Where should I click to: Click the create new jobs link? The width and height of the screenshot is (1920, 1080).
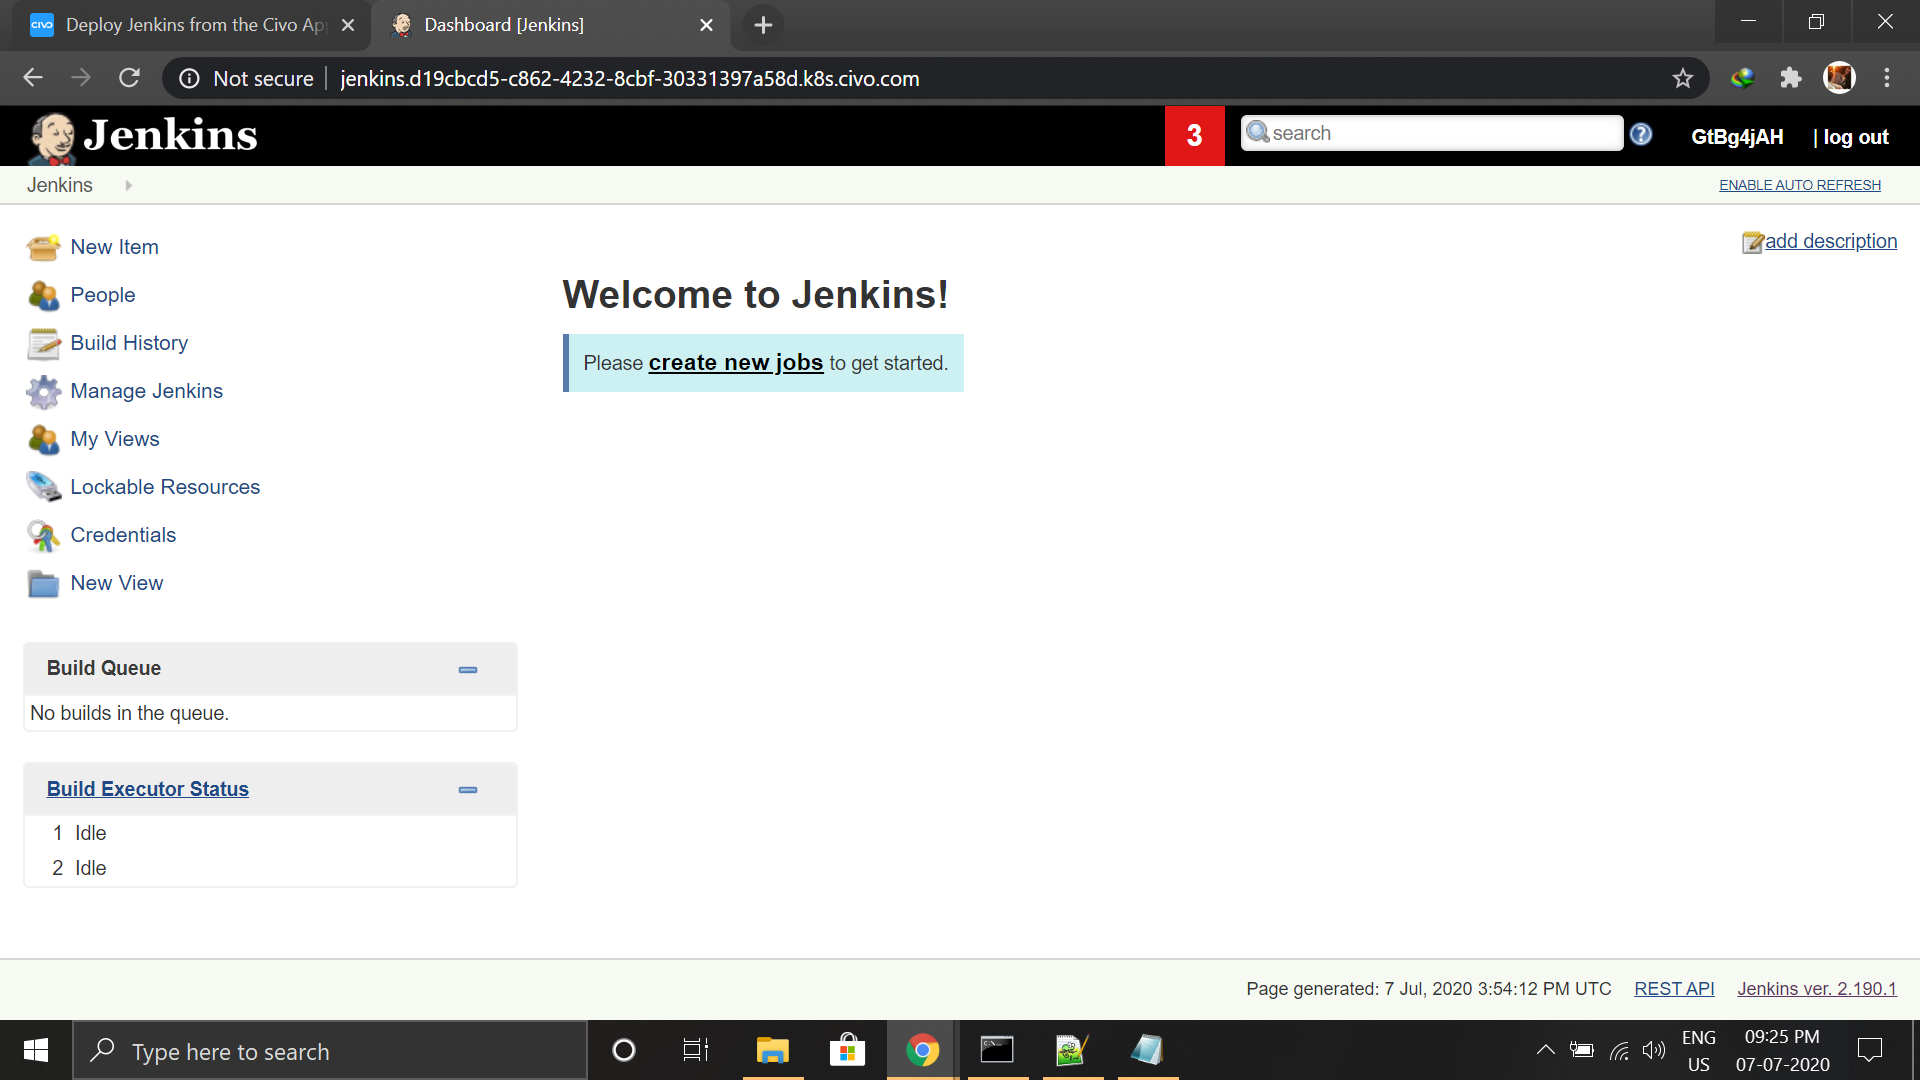[x=735, y=363]
